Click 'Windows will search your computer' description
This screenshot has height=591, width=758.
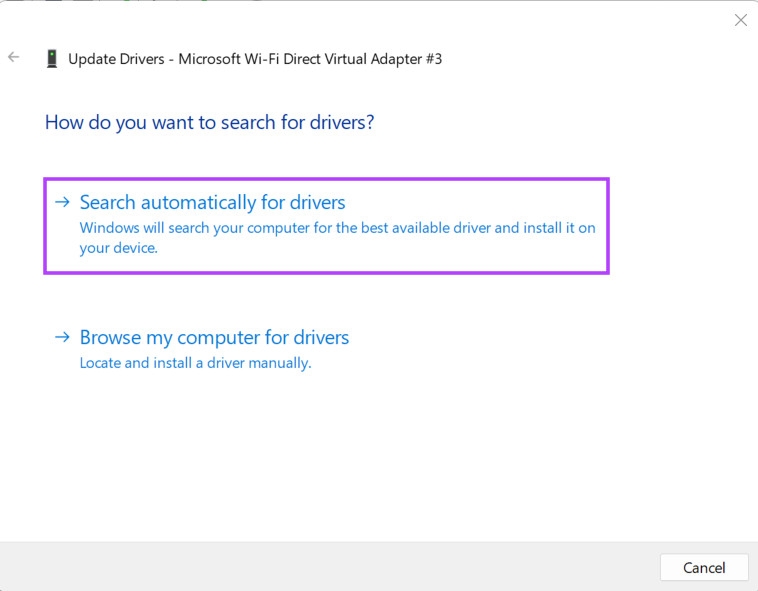(337, 237)
